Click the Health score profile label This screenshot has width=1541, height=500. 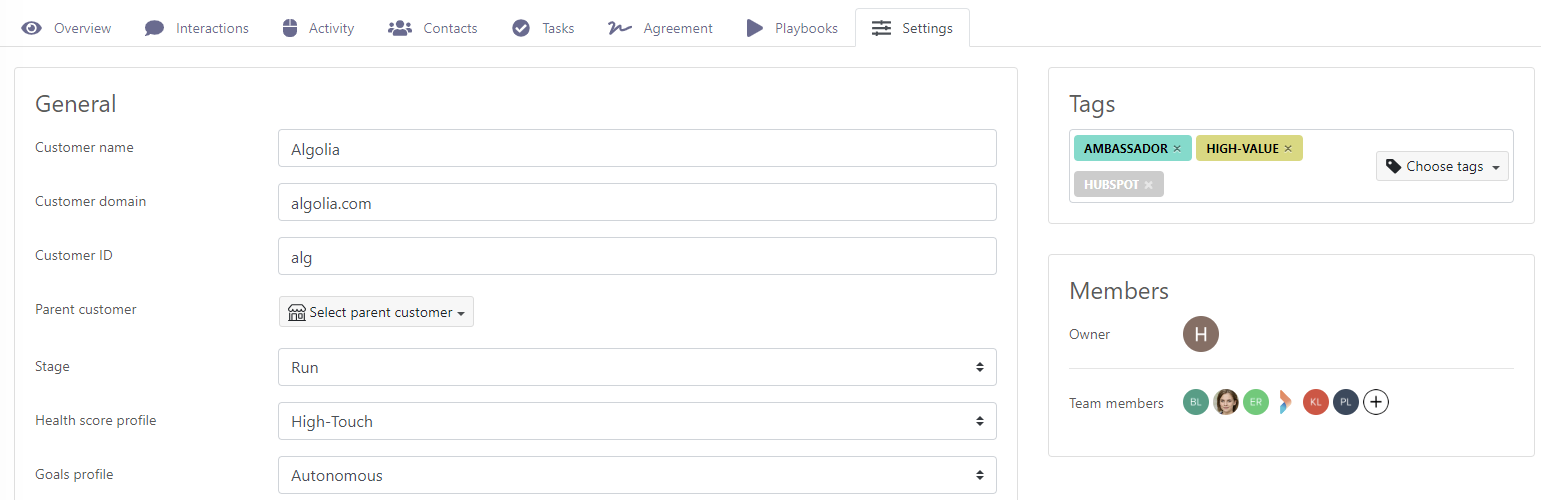click(96, 420)
